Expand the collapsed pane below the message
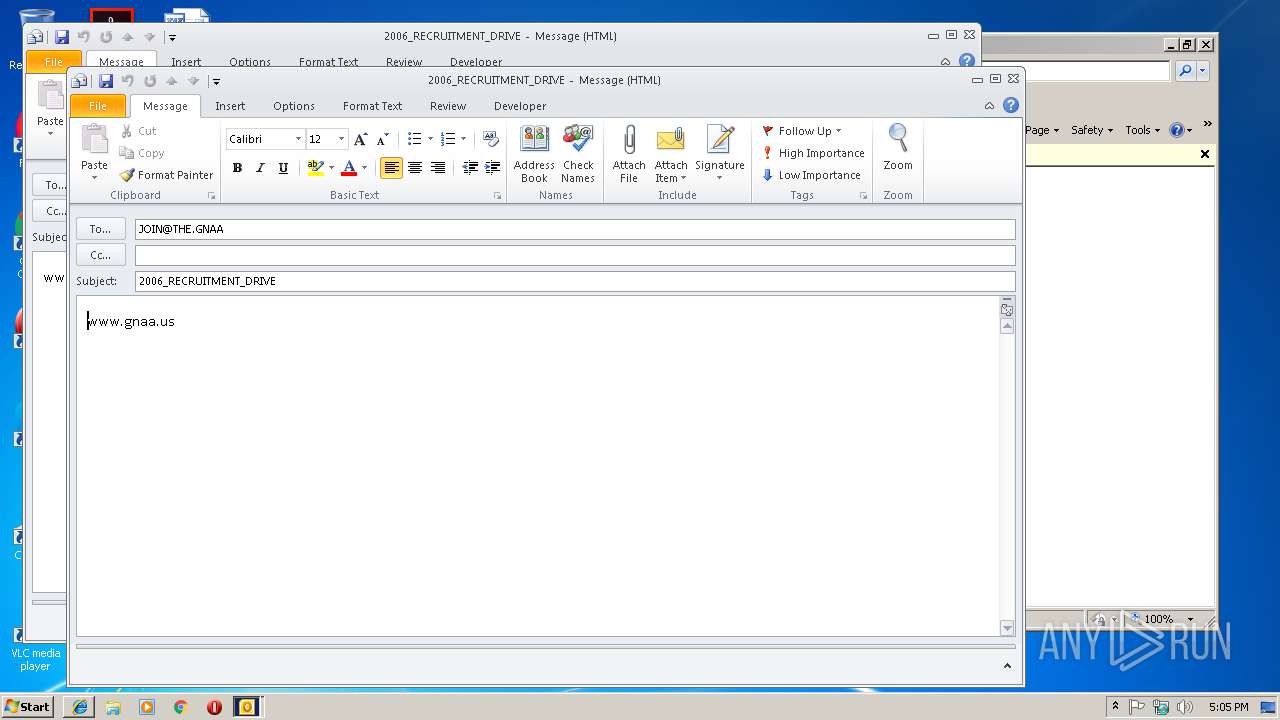The height and width of the screenshot is (720, 1280). click(x=1007, y=666)
